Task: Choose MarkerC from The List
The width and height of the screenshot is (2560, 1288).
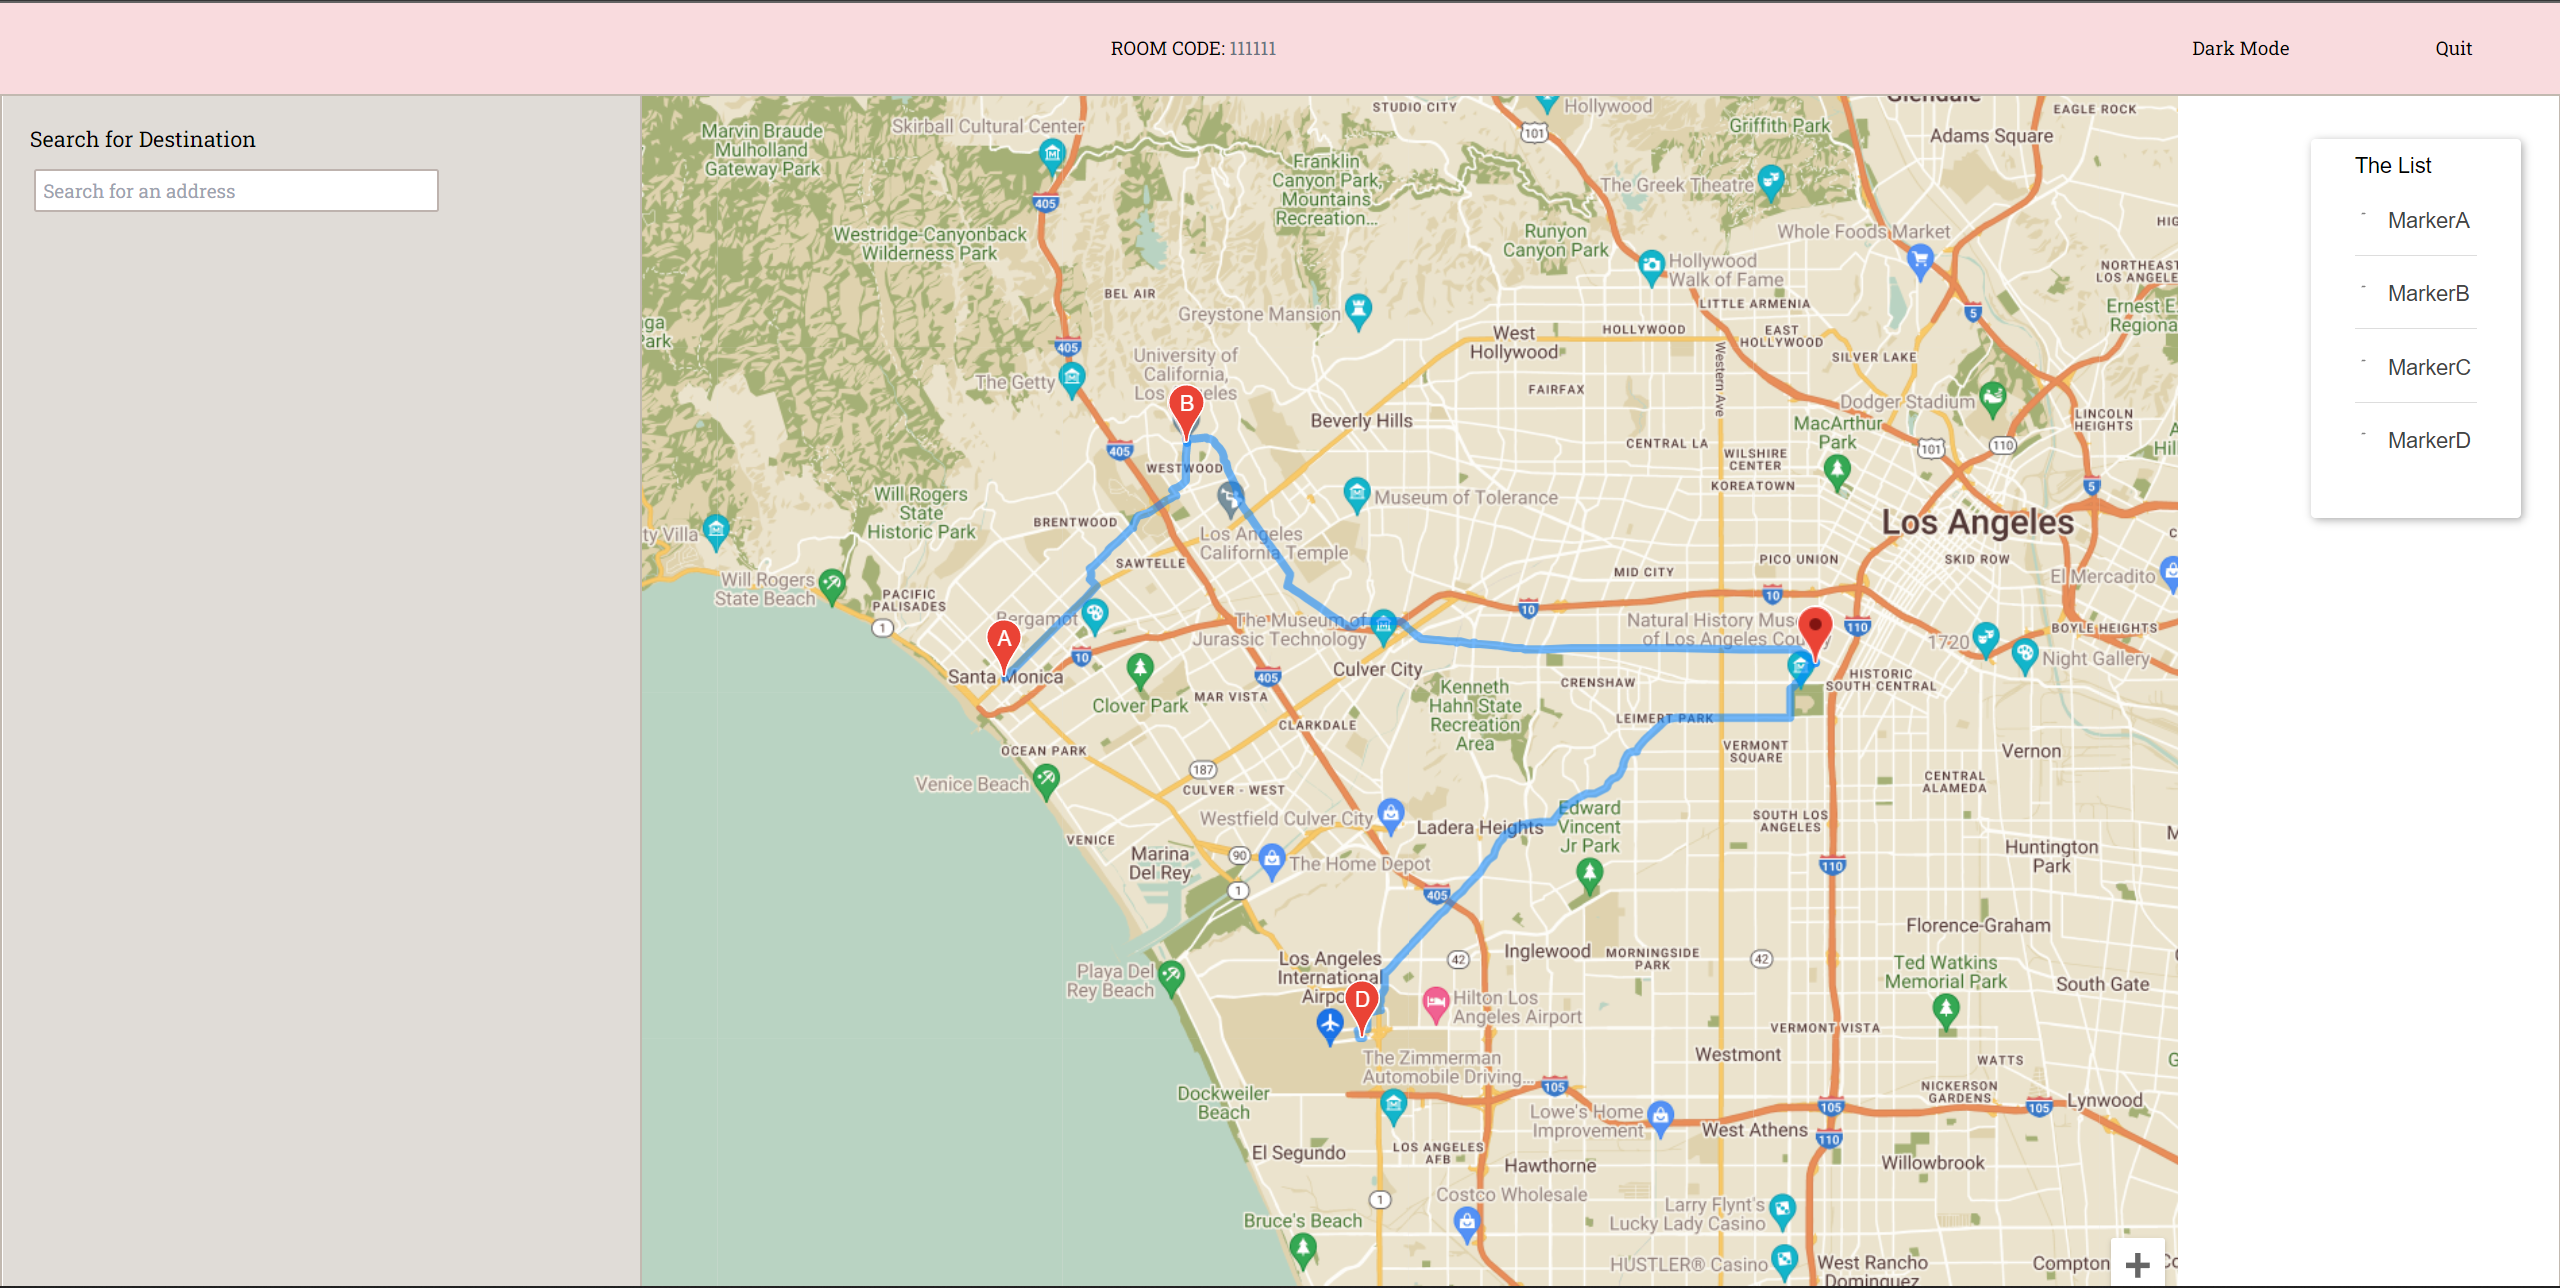Action: point(2428,367)
